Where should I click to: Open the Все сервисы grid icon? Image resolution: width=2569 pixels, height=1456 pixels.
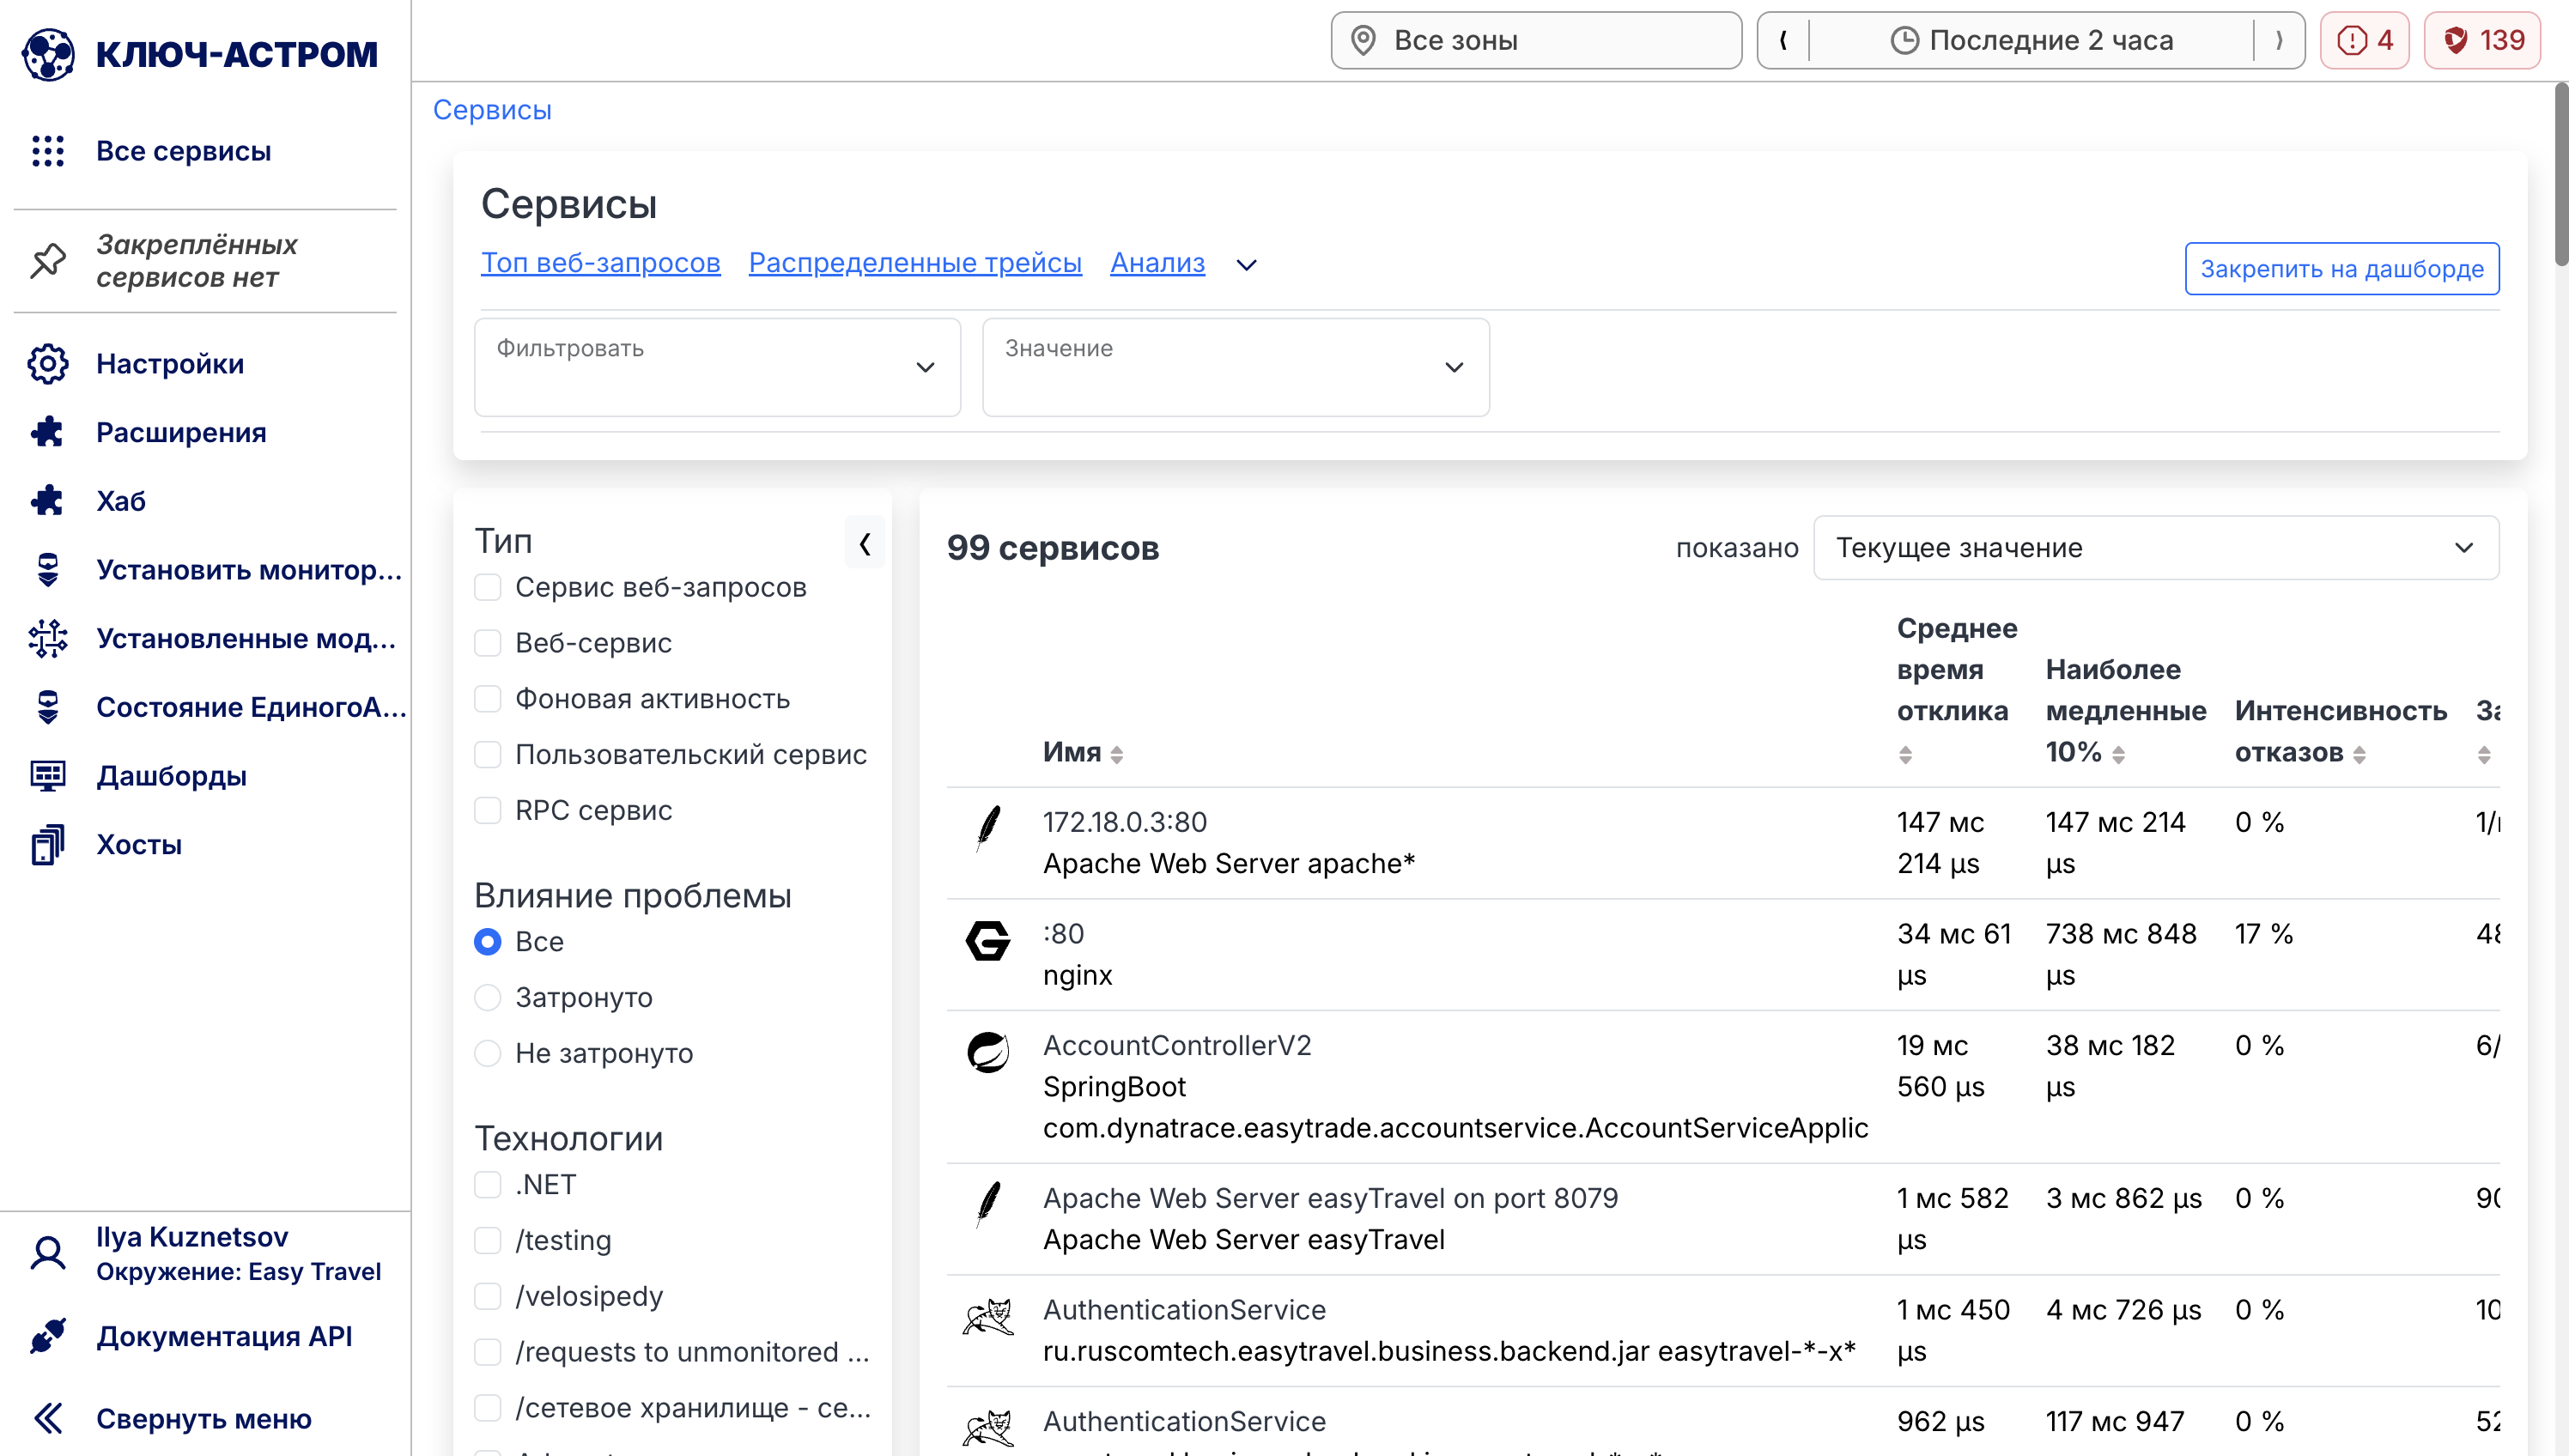click(47, 151)
